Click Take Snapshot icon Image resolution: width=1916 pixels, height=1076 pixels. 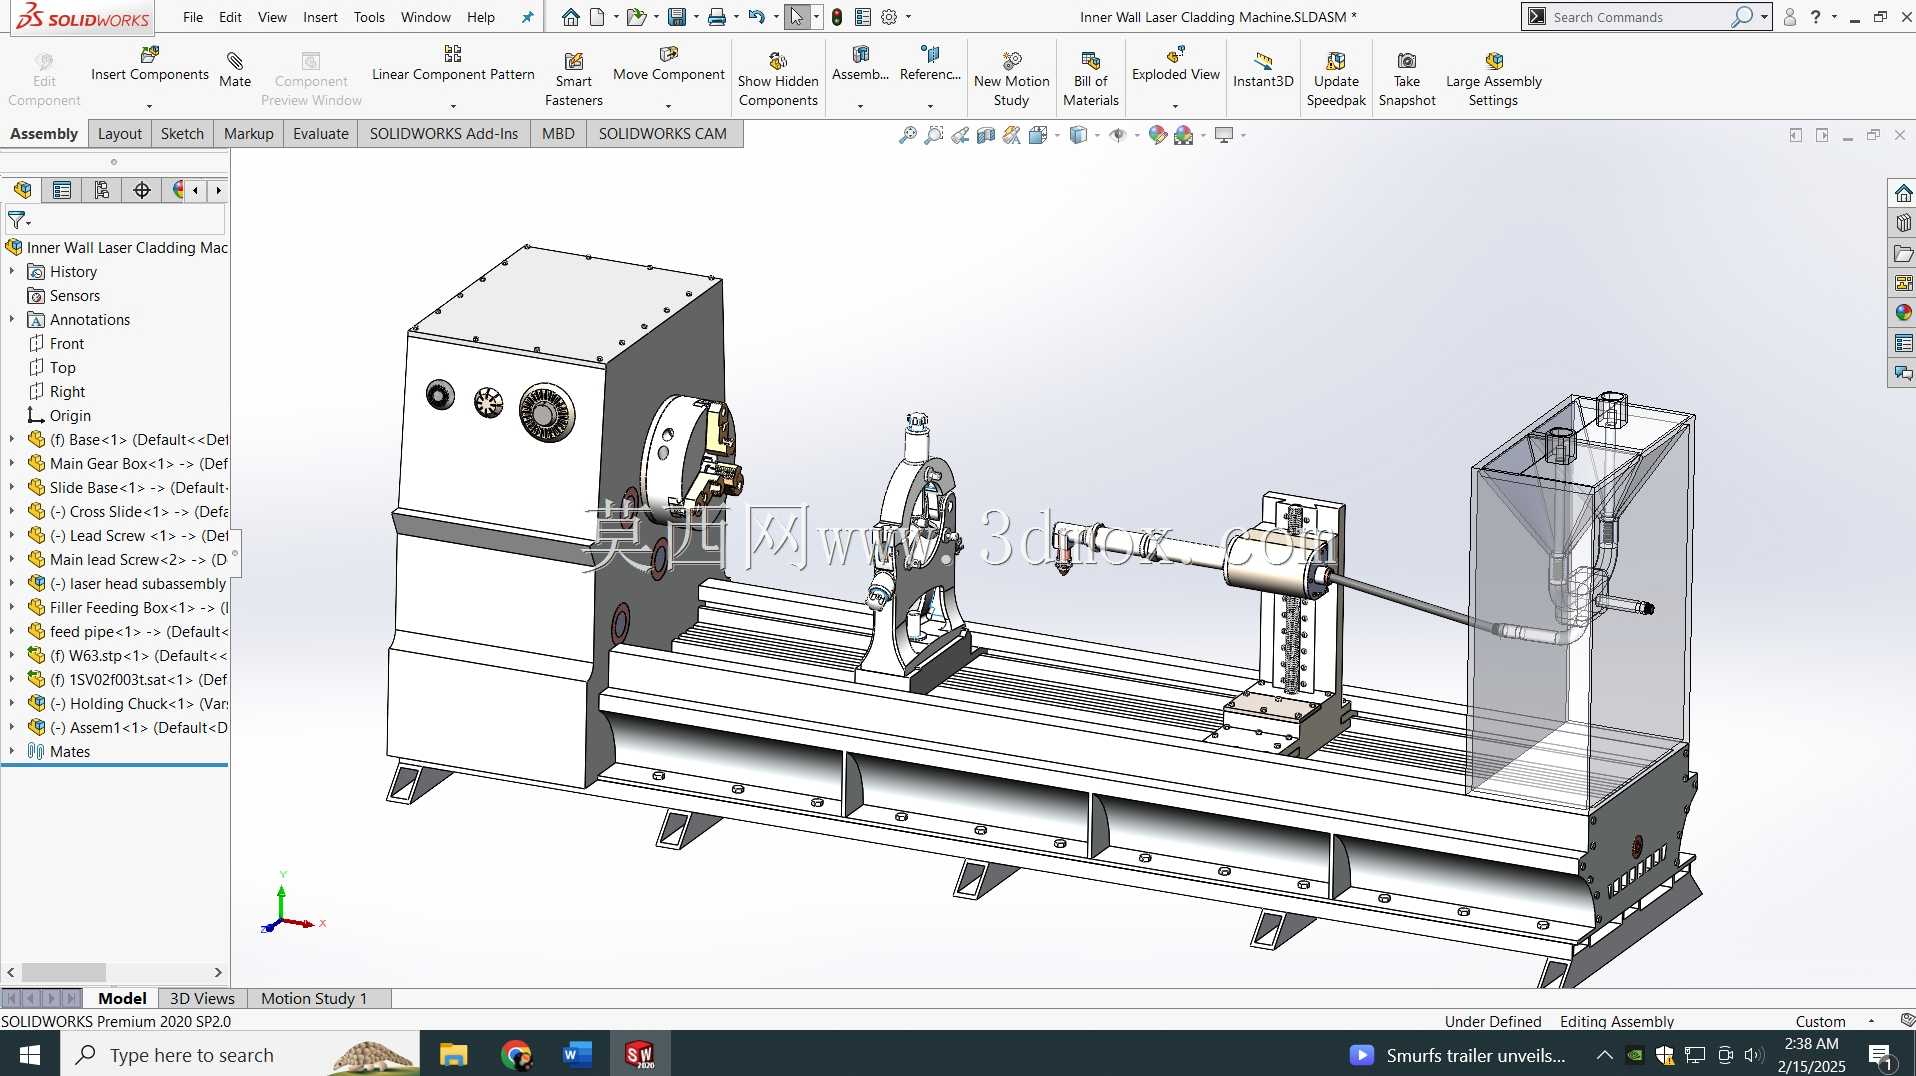(x=1406, y=80)
